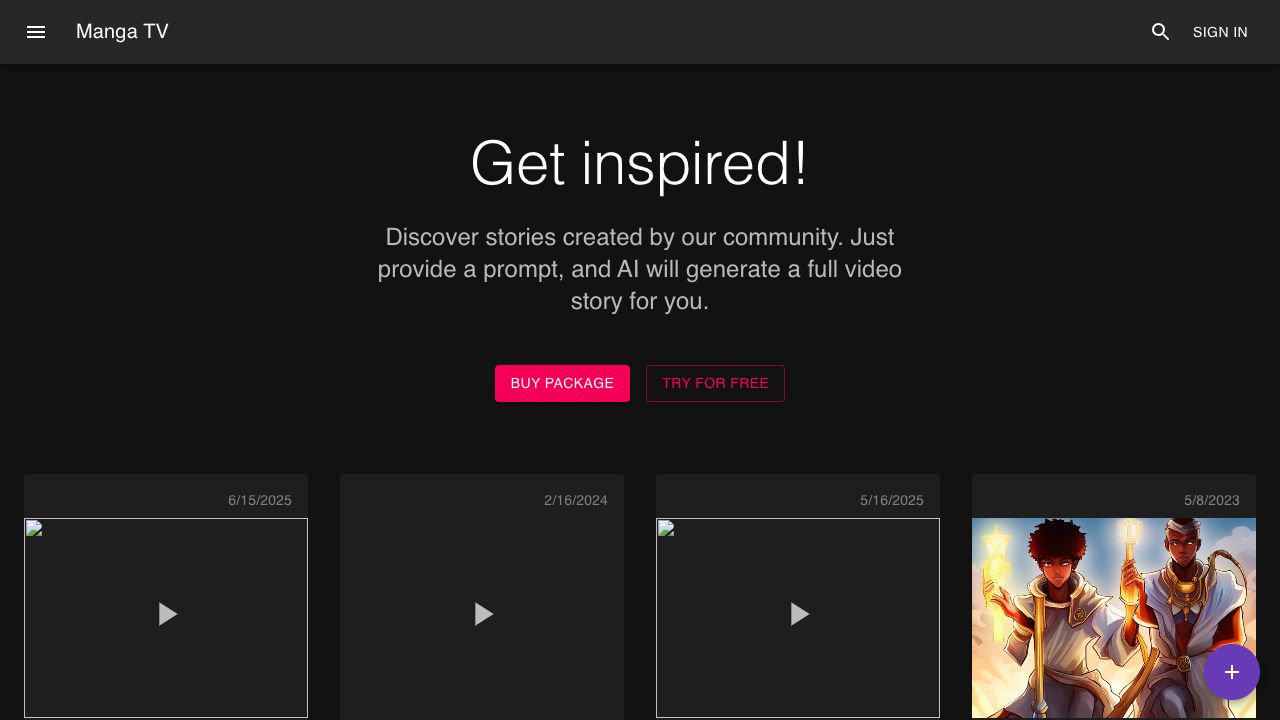
Task: Click the "Discover stories" description text
Action: pos(639,269)
